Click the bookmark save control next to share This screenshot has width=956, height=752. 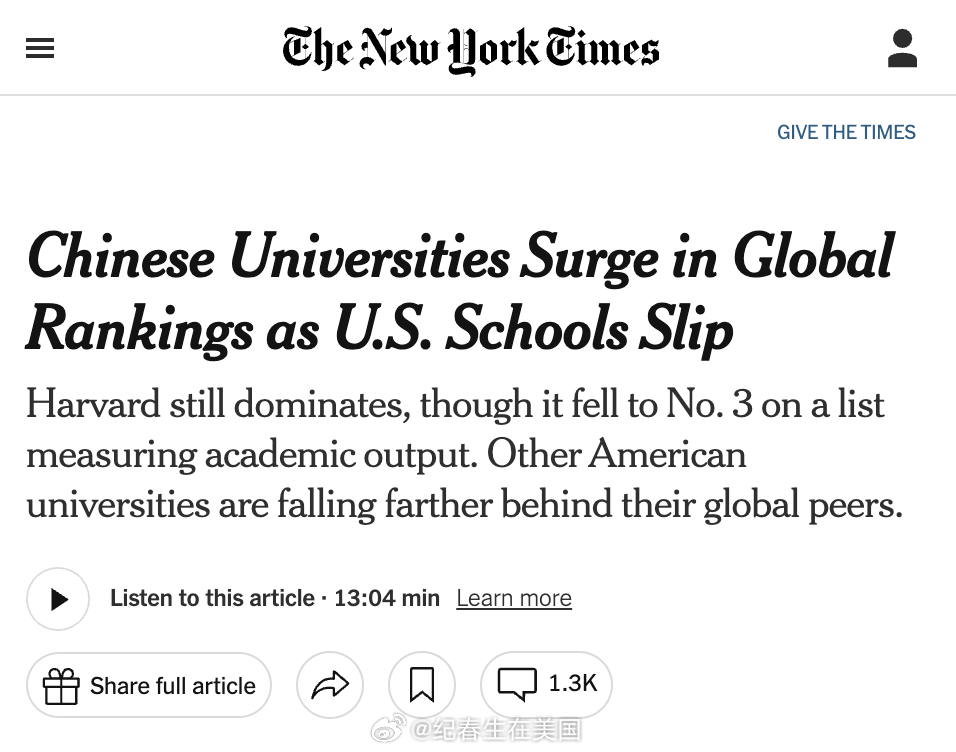(422, 685)
